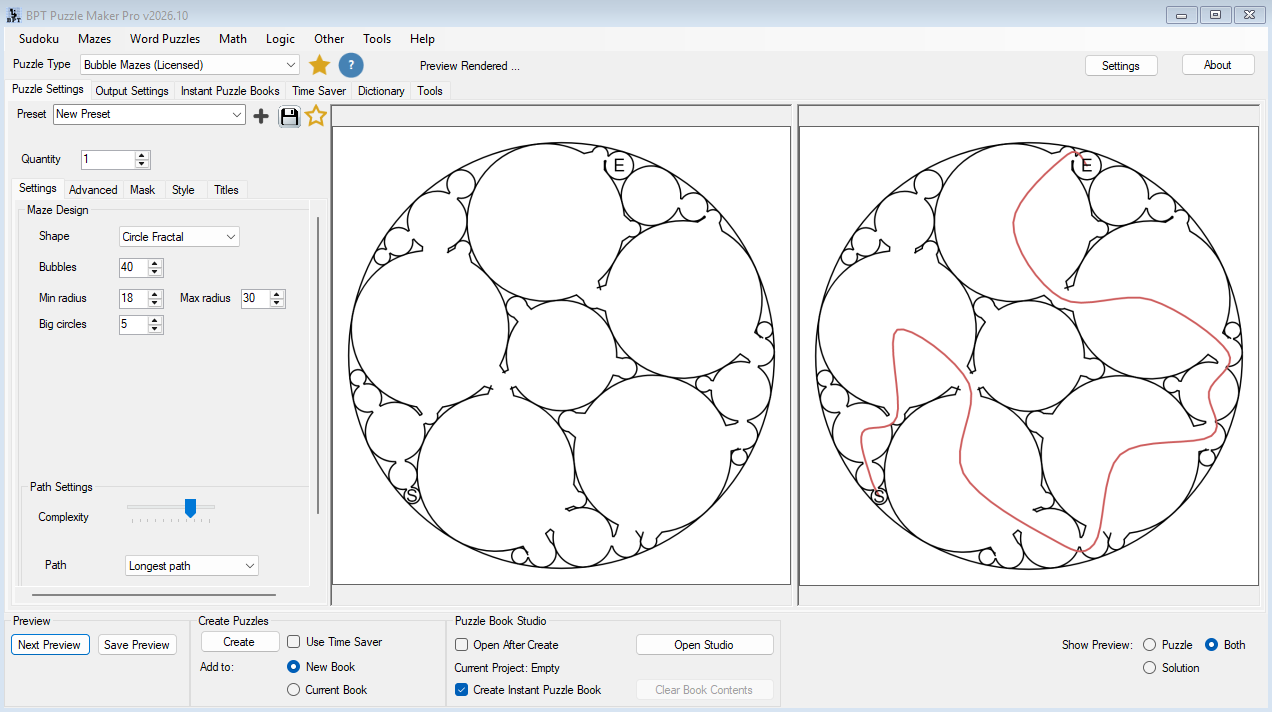The height and width of the screenshot is (712, 1272).
Task: Decrease Bubbles count spinner down
Action: point(155,272)
